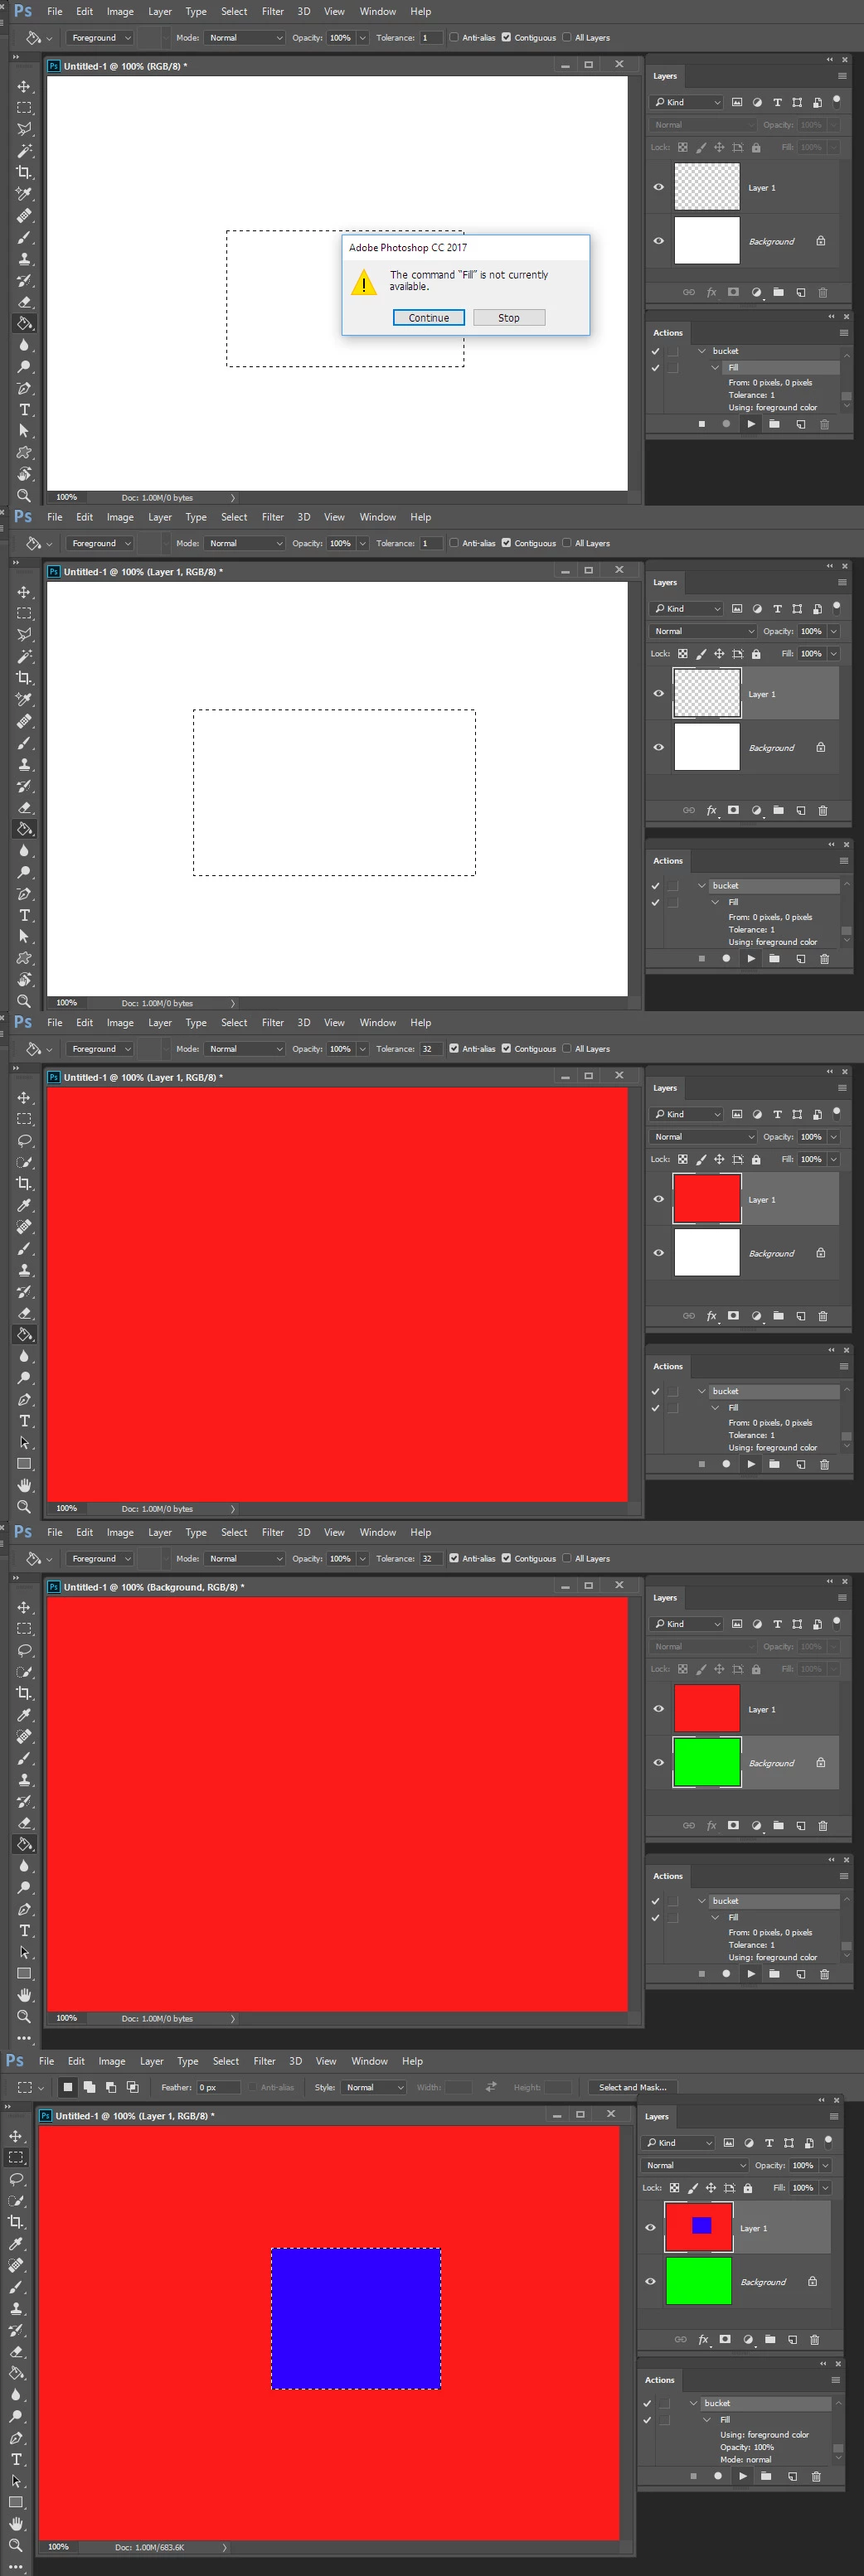This screenshot has width=864, height=2576.
Task: Open 3D menu in bottom screenshot's menu bar
Action: tap(295, 2062)
